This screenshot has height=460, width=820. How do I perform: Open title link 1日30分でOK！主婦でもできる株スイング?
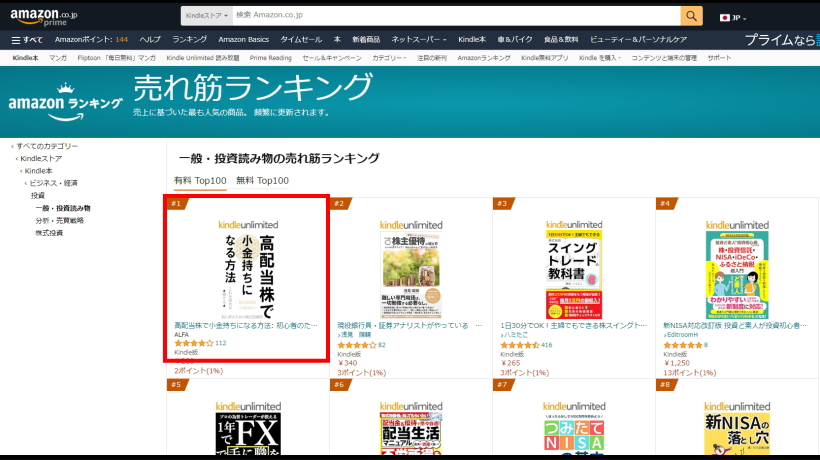pyautogui.click(x=574, y=326)
